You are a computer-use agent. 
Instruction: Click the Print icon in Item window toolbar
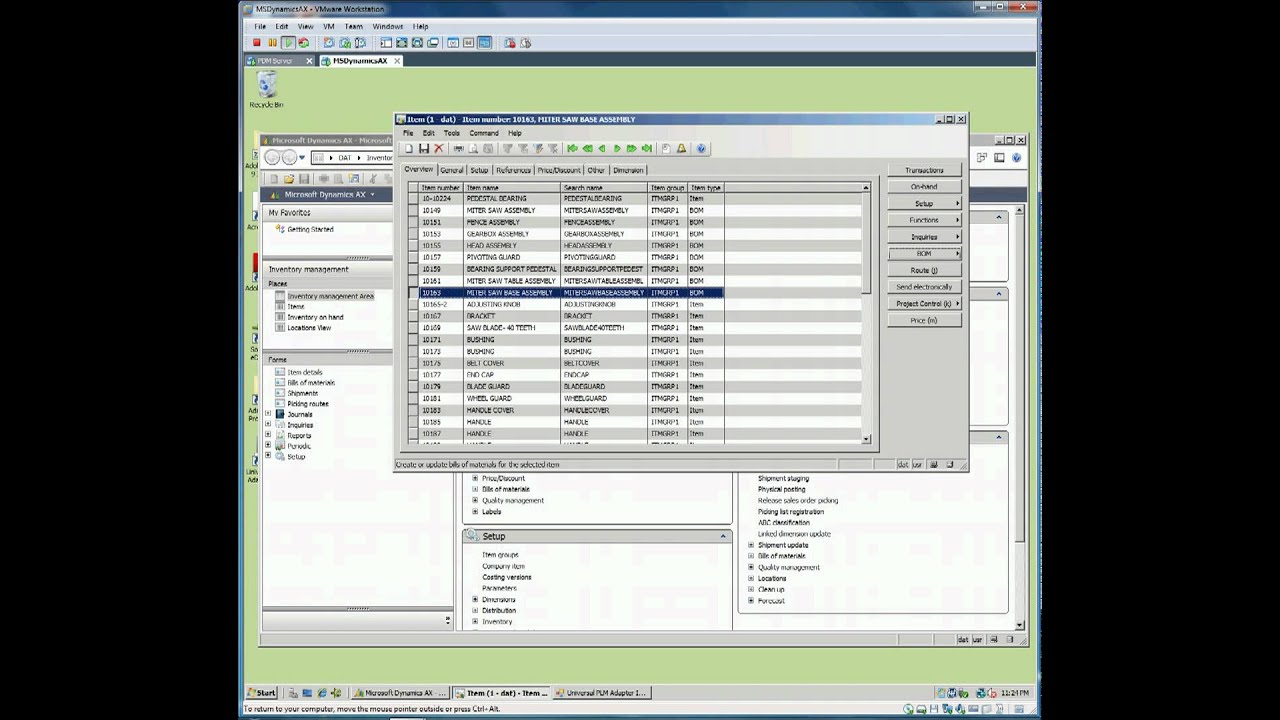pos(459,149)
